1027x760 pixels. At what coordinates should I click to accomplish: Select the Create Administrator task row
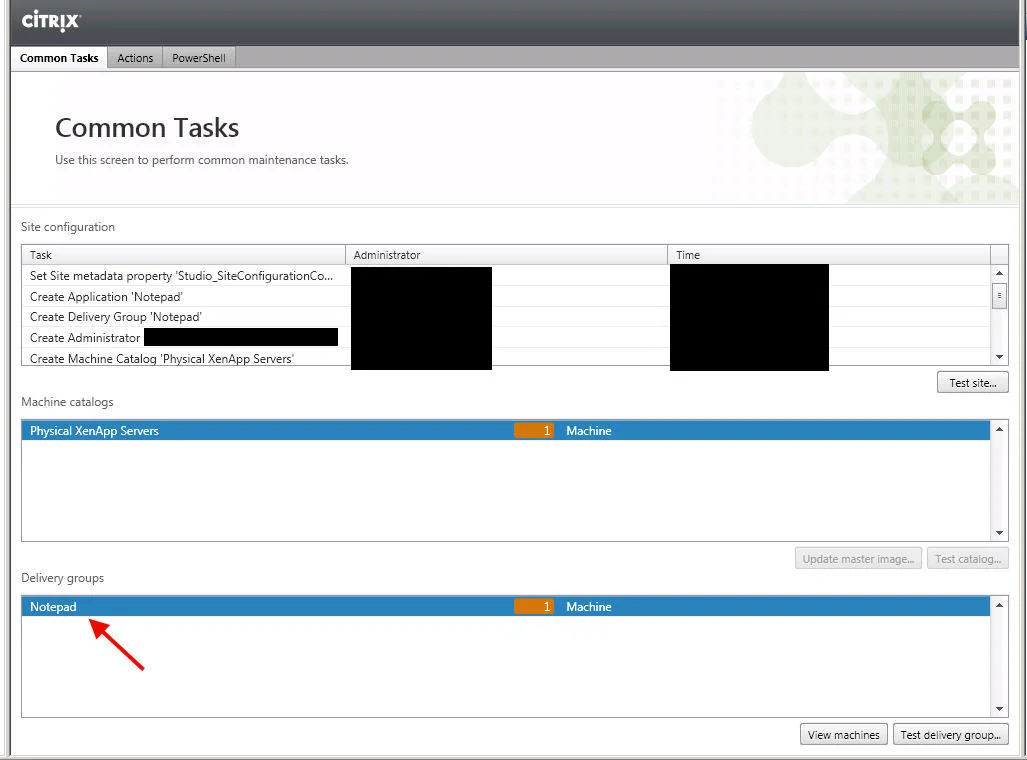click(506, 337)
